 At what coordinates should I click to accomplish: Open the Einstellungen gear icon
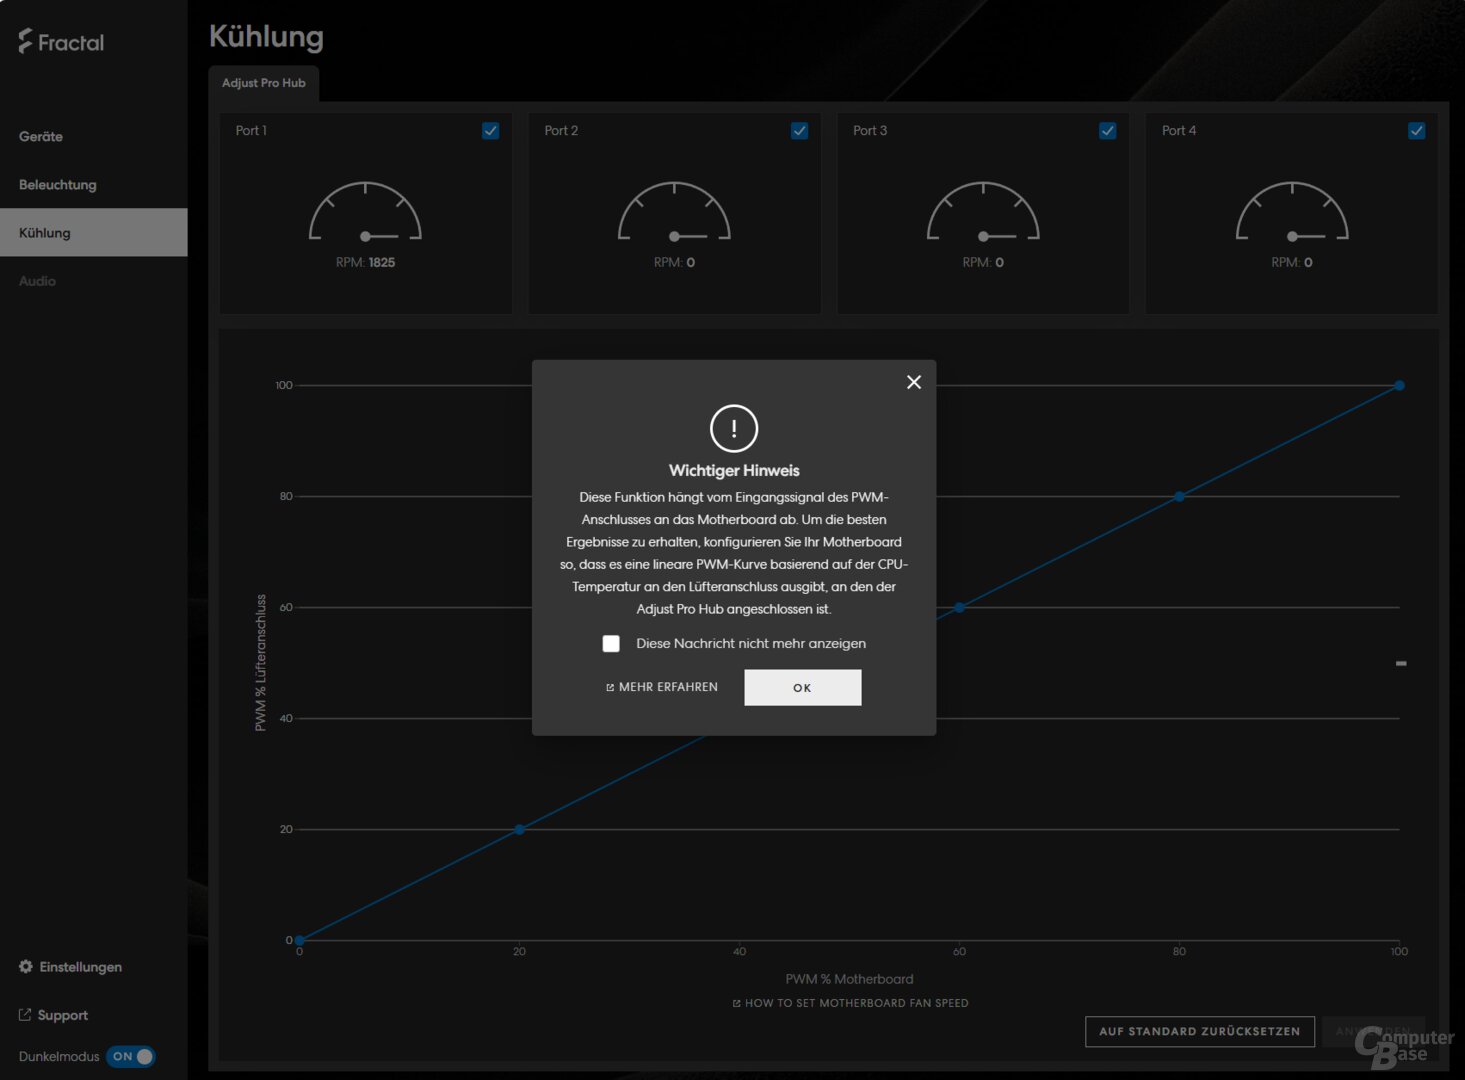pyautogui.click(x=24, y=966)
